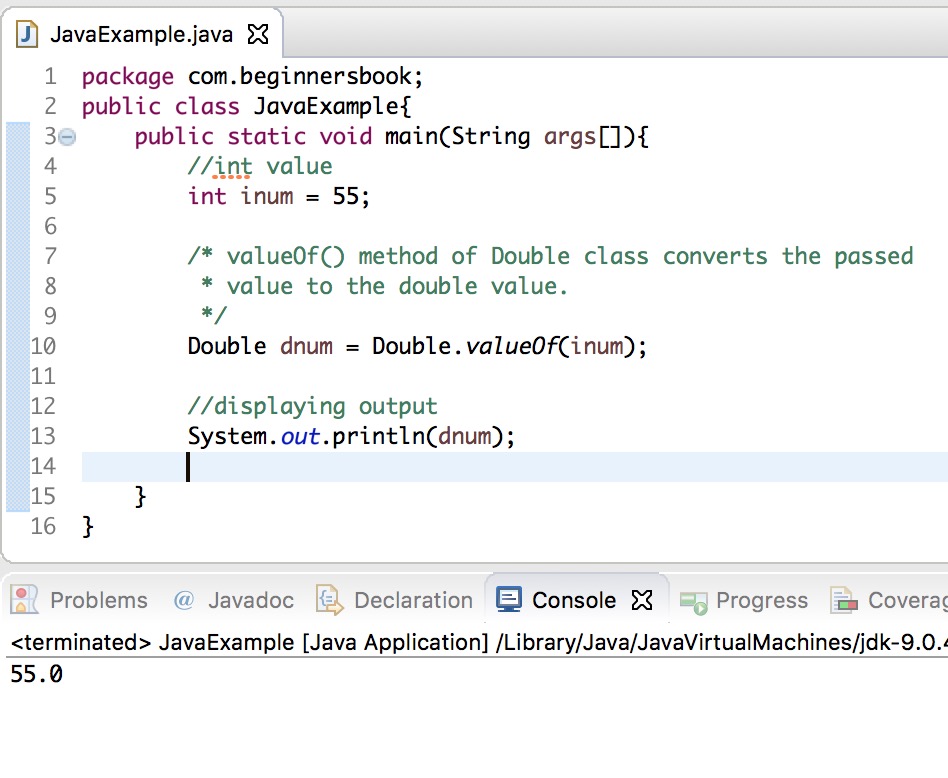Click the '<terminated>' console status text
Image resolution: width=948 pixels, height=778 pixels.
80,642
